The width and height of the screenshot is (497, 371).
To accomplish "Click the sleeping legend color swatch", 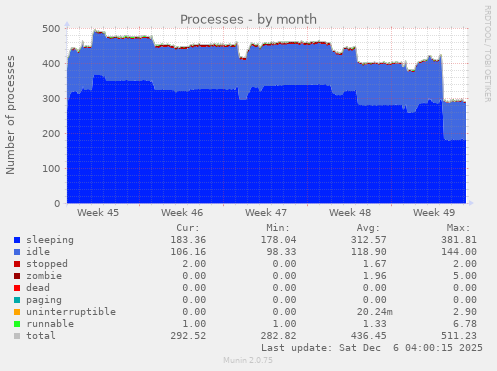I will coord(17,240).
